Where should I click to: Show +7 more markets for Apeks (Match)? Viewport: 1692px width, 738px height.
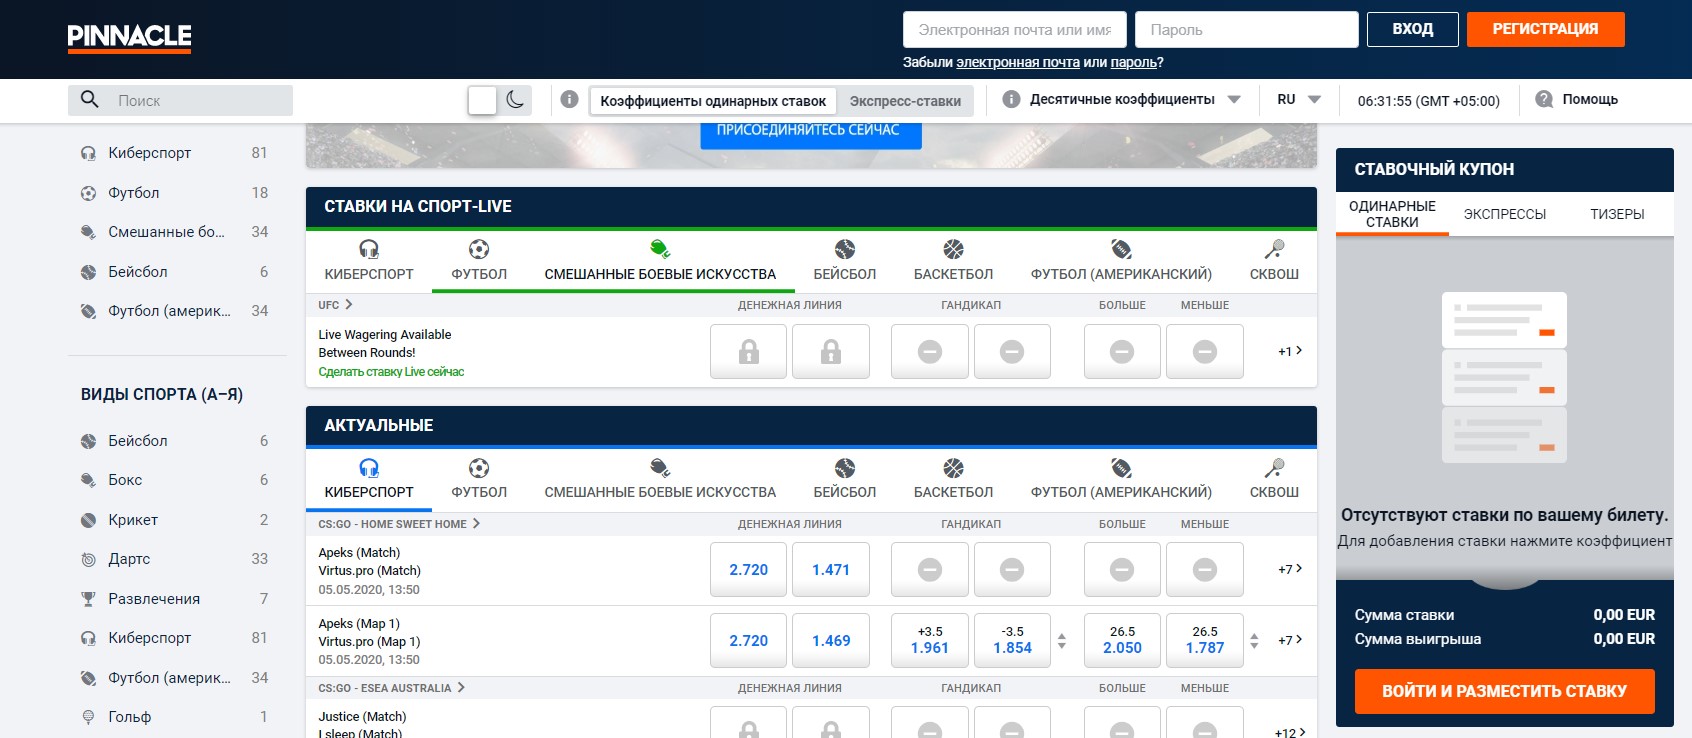[1290, 569]
